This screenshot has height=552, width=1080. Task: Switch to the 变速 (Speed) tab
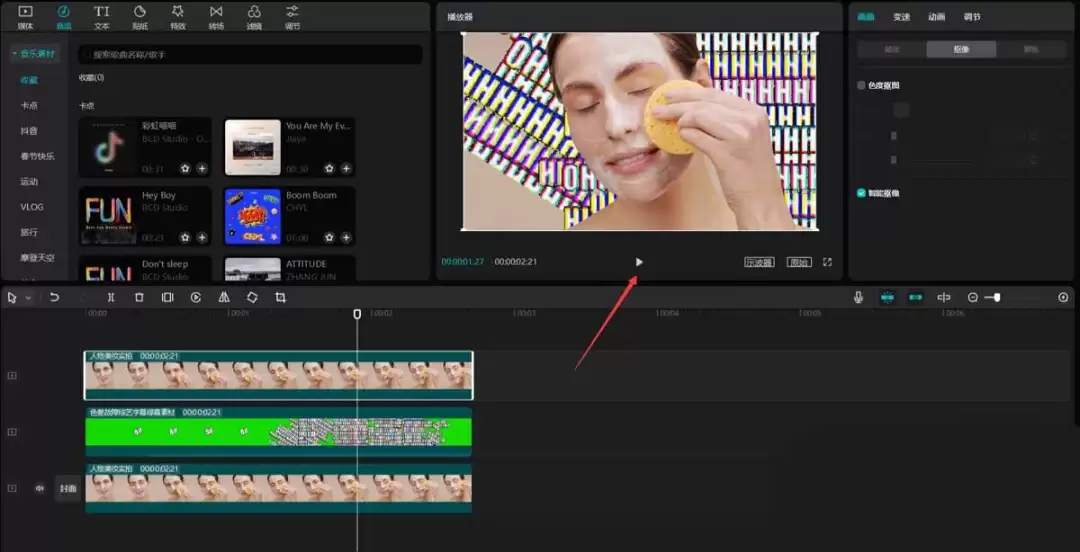[901, 17]
